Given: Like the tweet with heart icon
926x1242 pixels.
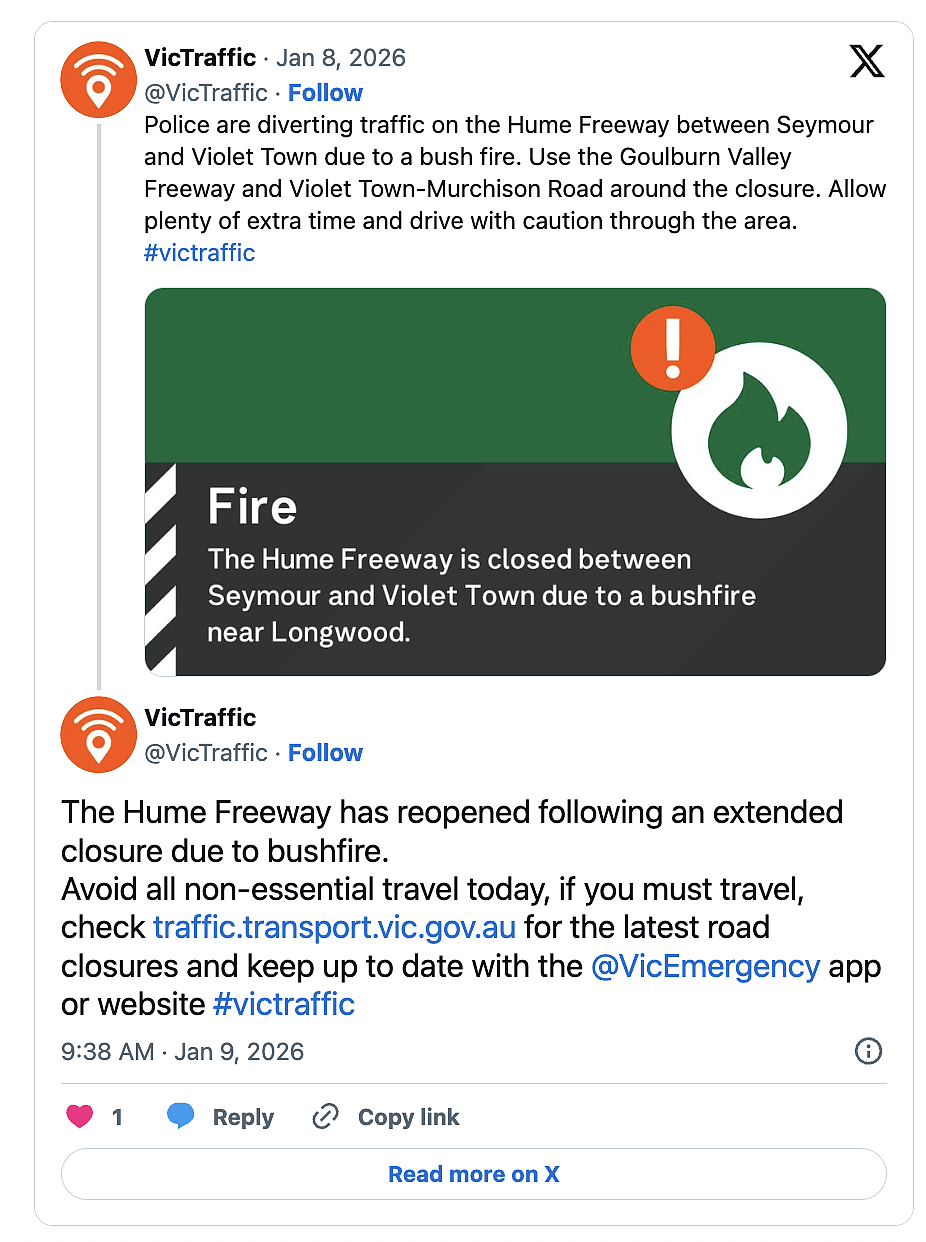Looking at the screenshot, I should click(79, 1117).
